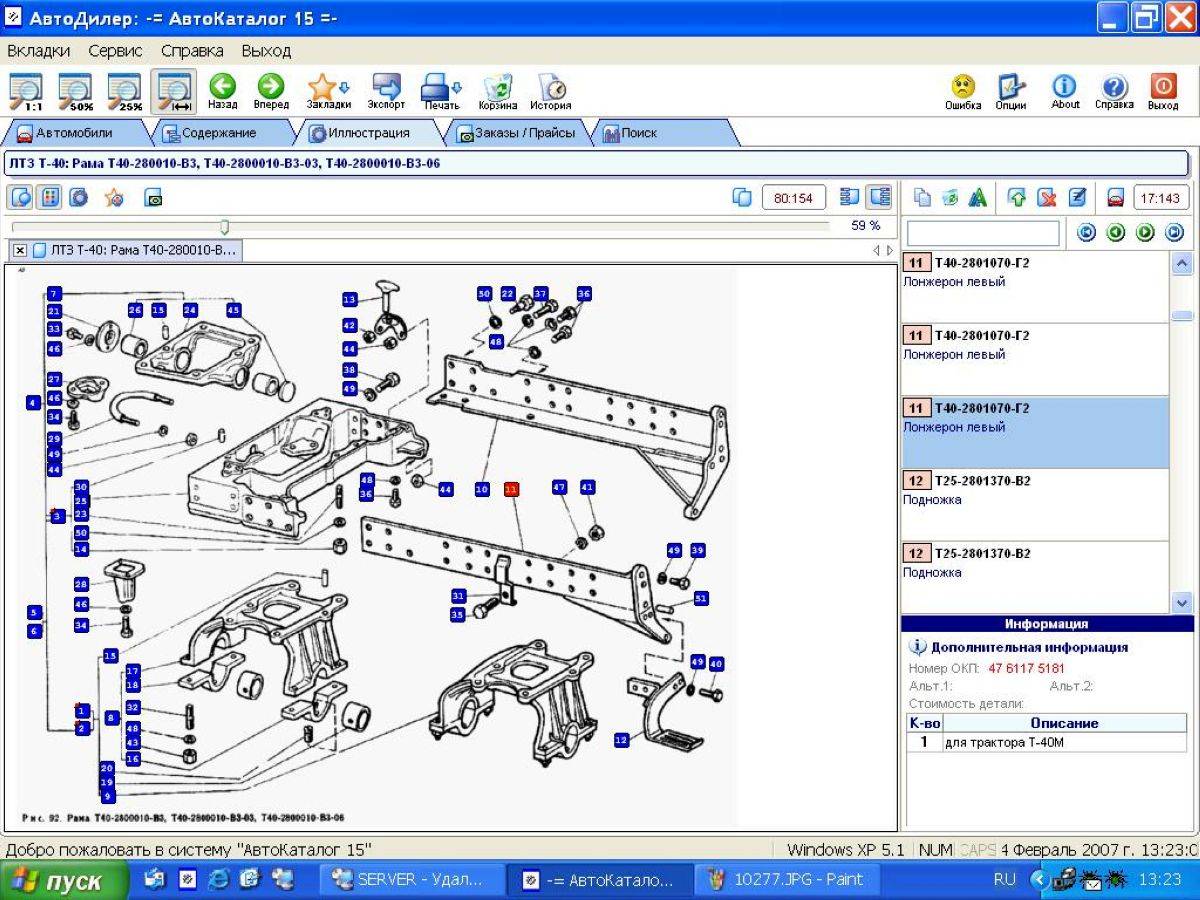Switch to the Иллюстрация tab
Screen dimensions: 1200x900
(x=368, y=132)
